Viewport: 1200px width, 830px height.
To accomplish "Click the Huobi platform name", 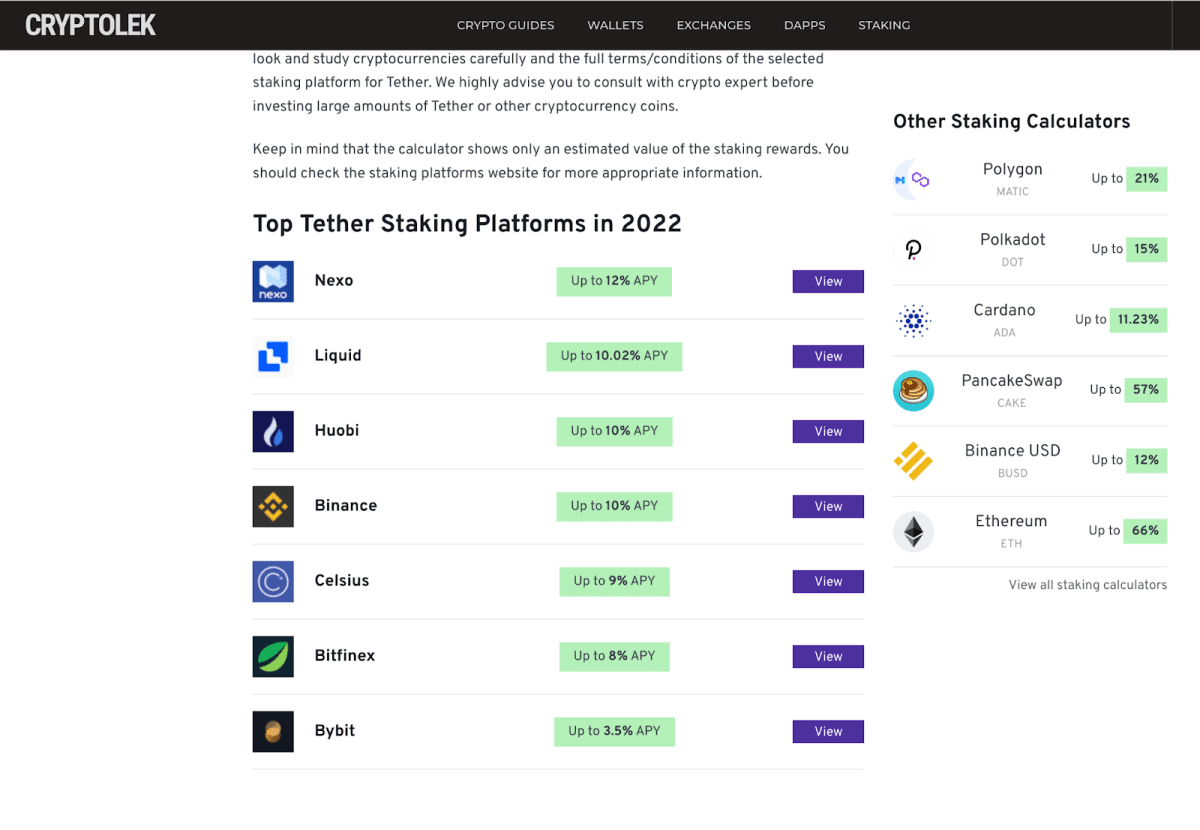I will (x=337, y=431).
